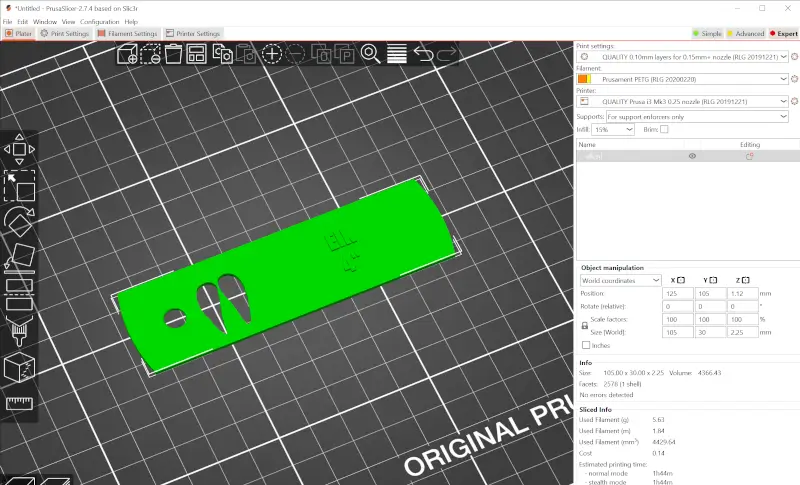
Task: Click the Delete all trash icon
Action: (173, 54)
